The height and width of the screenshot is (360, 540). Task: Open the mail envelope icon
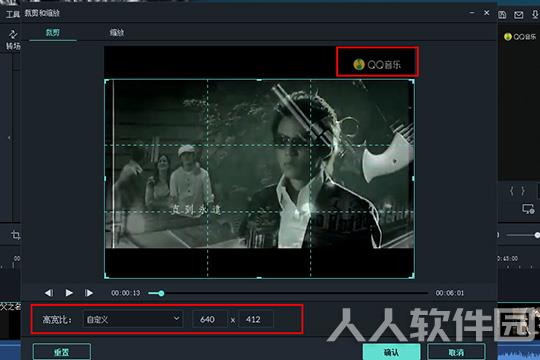click(518, 14)
